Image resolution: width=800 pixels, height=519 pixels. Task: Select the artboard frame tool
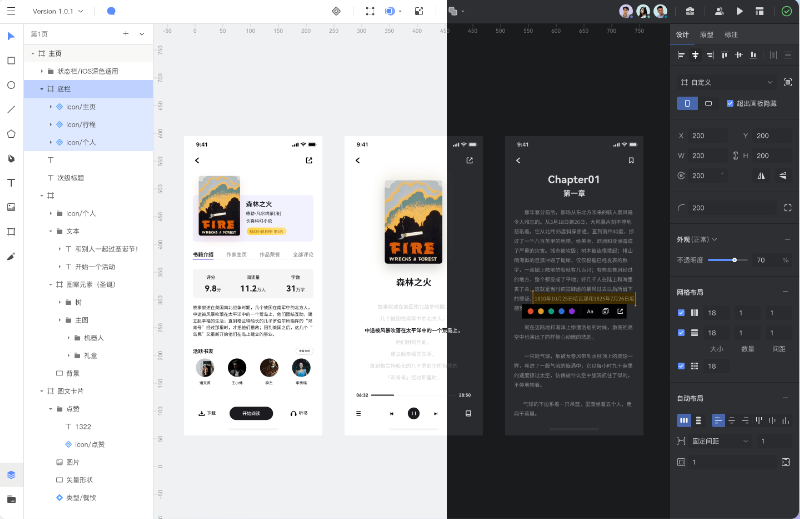tap(11, 232)
